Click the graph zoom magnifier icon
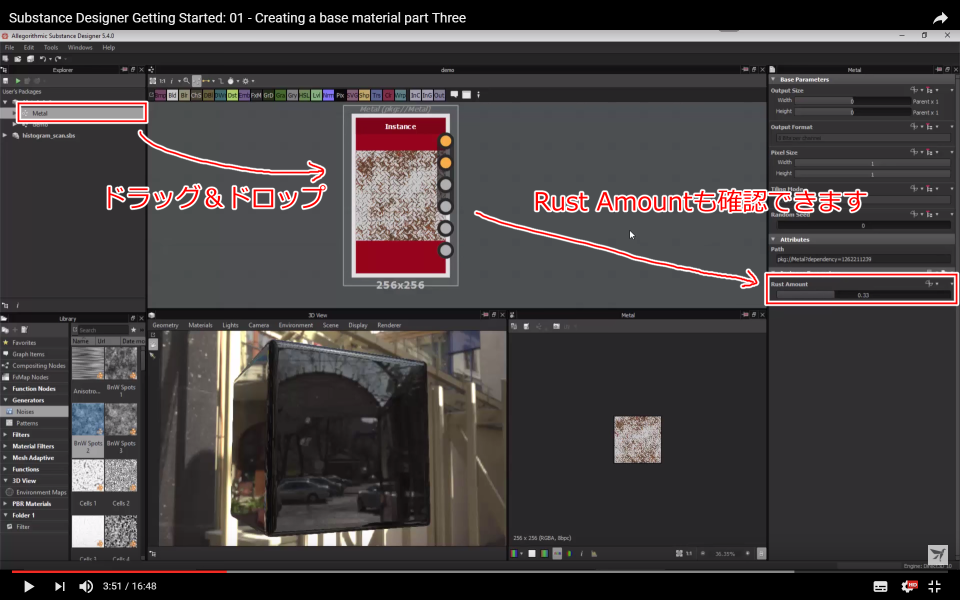This screenshot has height=600, width=960. point(186,81)
